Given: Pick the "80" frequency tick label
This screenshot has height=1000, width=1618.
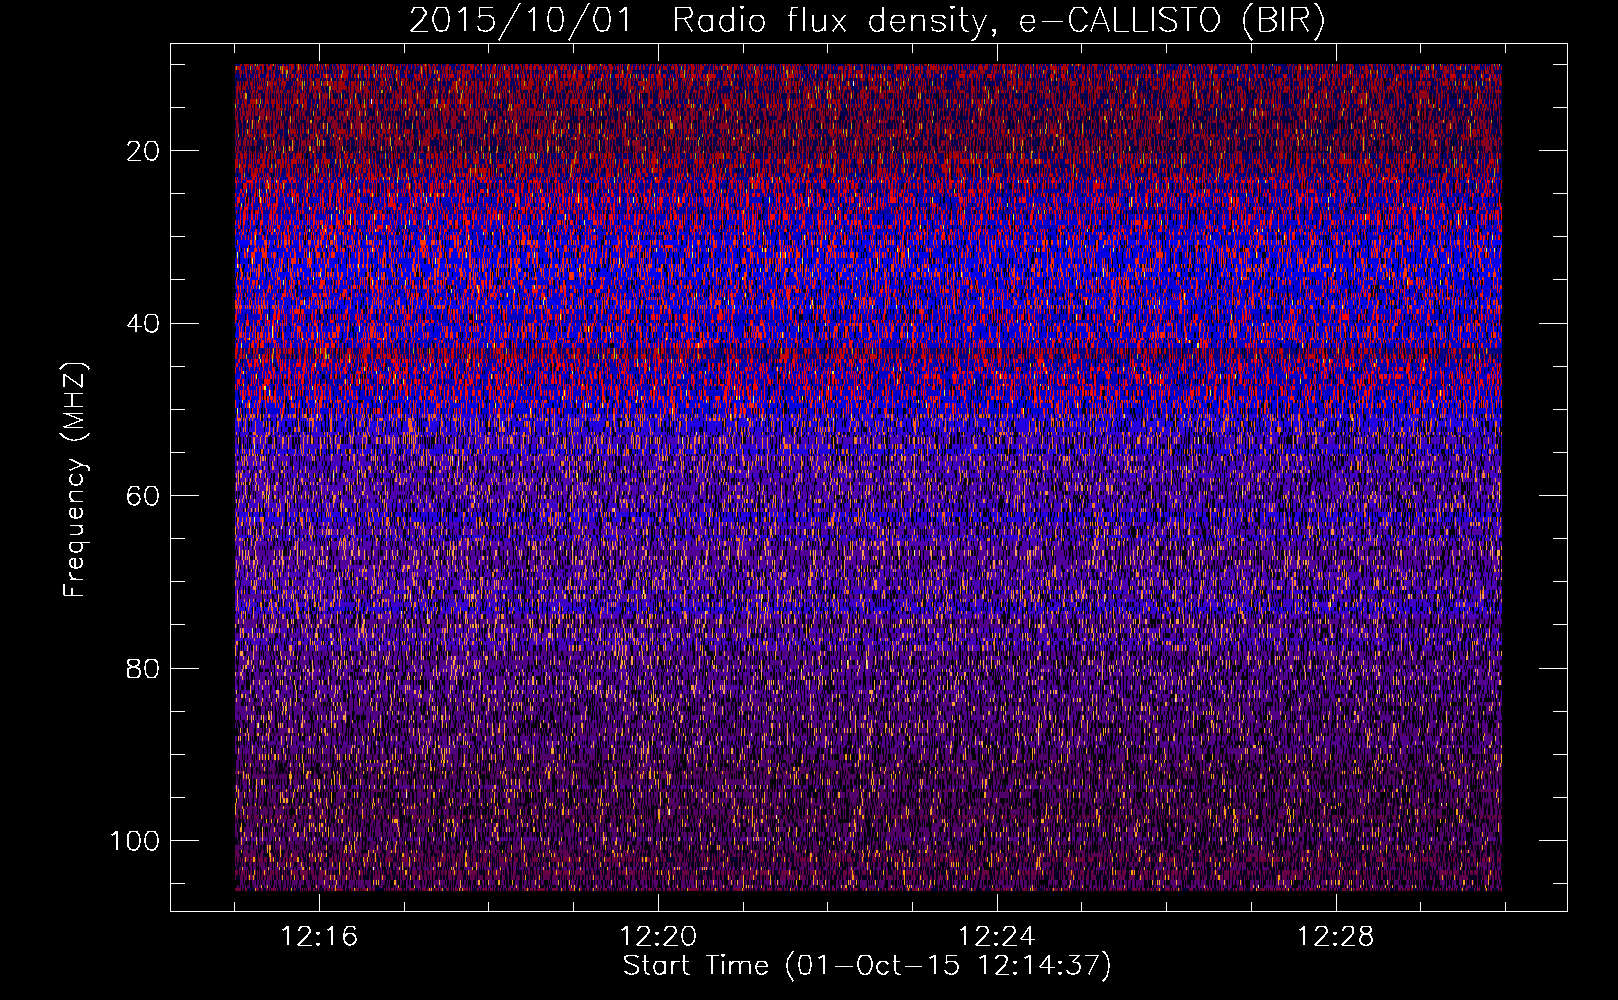Looking at the screenshot, I should (144, 668).
